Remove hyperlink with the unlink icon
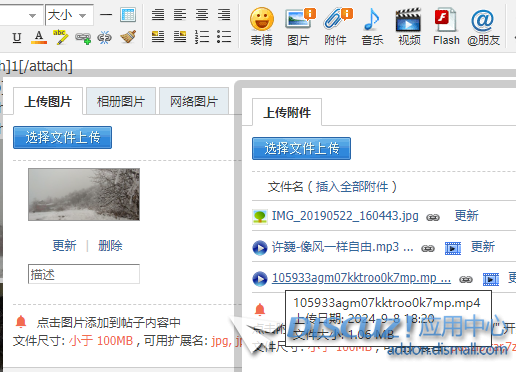Image resolution: width=526 pixels, height=375 pixels. (104, 37)
